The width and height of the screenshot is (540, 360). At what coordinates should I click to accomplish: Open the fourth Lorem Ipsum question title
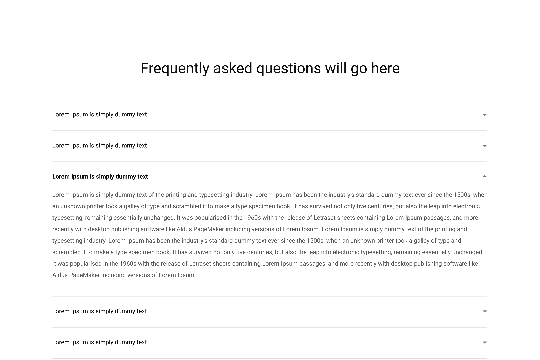point(100,311)
